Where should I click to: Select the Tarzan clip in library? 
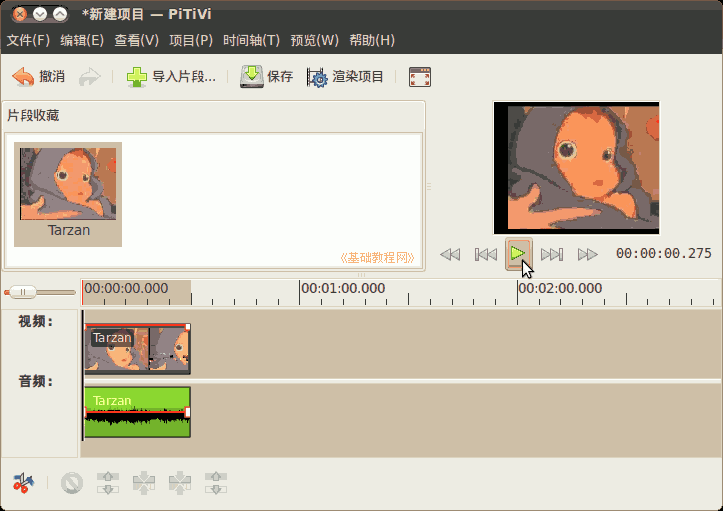pyautogui.click(x=68, y=194)
